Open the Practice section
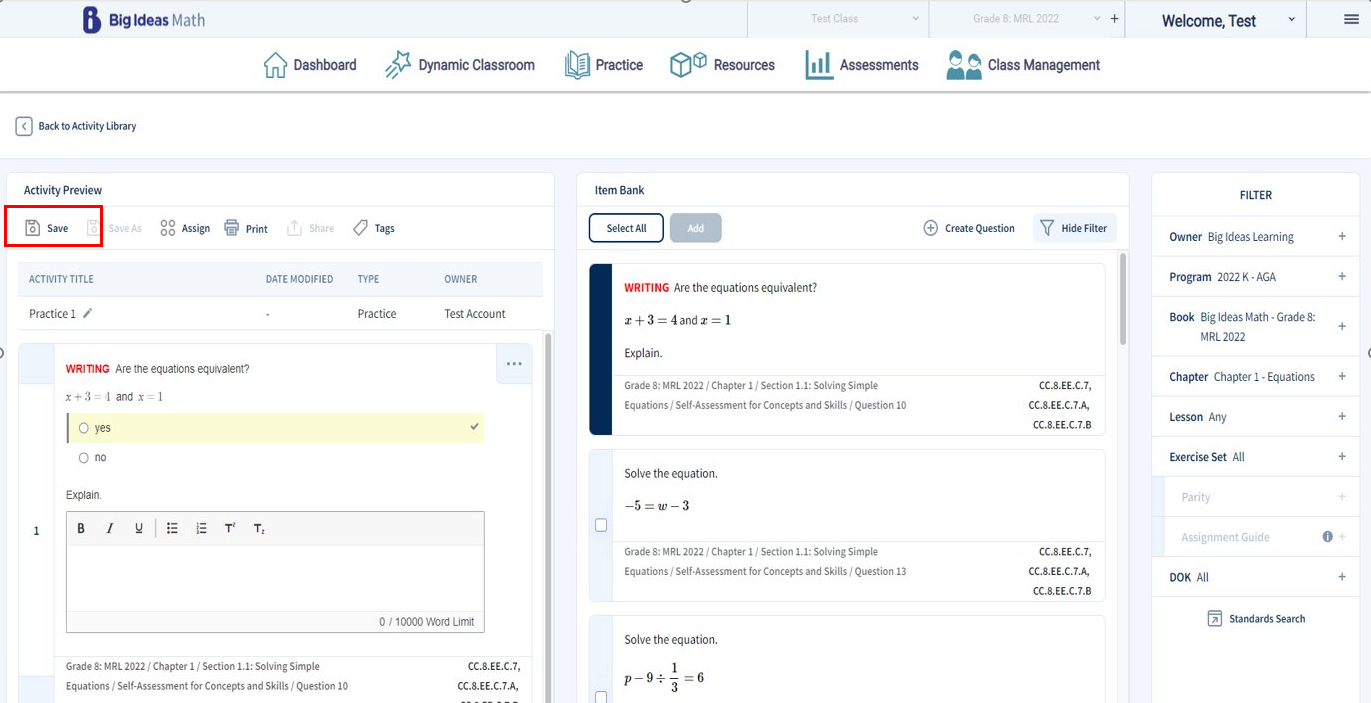This screenshot has width=1371, height=703. (x=604, y=65)
